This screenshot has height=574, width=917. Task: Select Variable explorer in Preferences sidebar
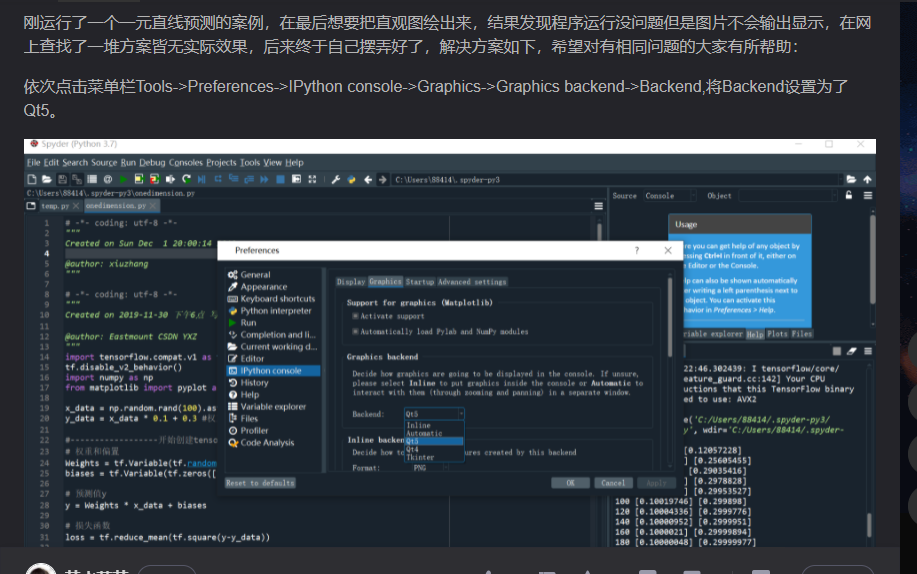pos(273,407)
